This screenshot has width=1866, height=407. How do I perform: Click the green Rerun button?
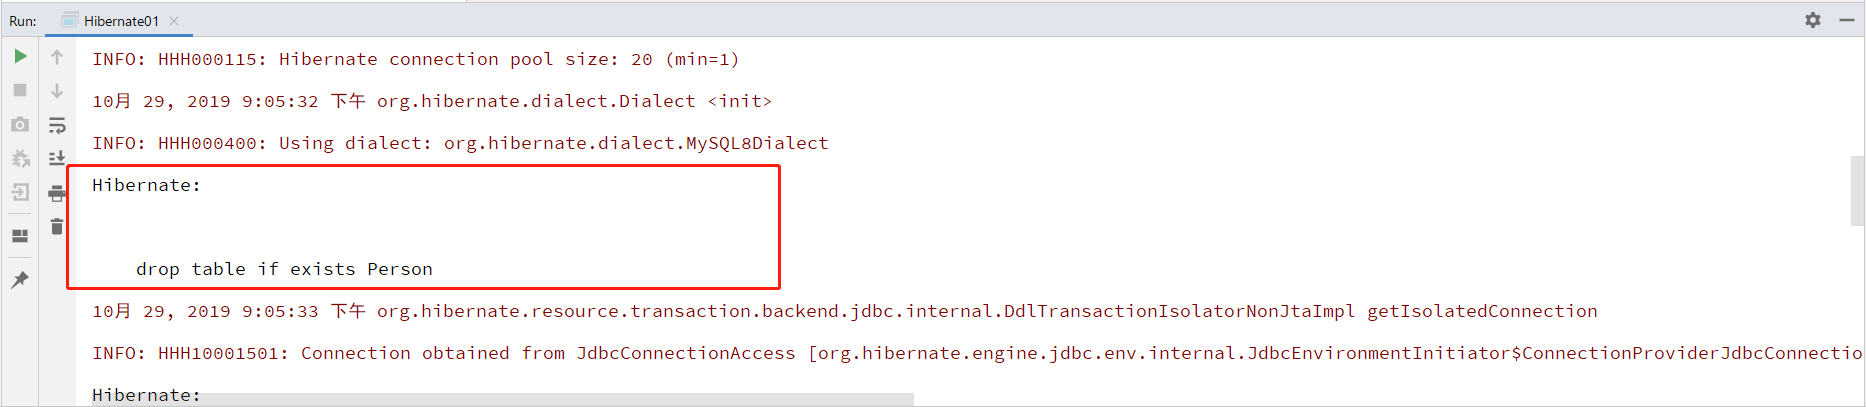[x=20, y=56]
